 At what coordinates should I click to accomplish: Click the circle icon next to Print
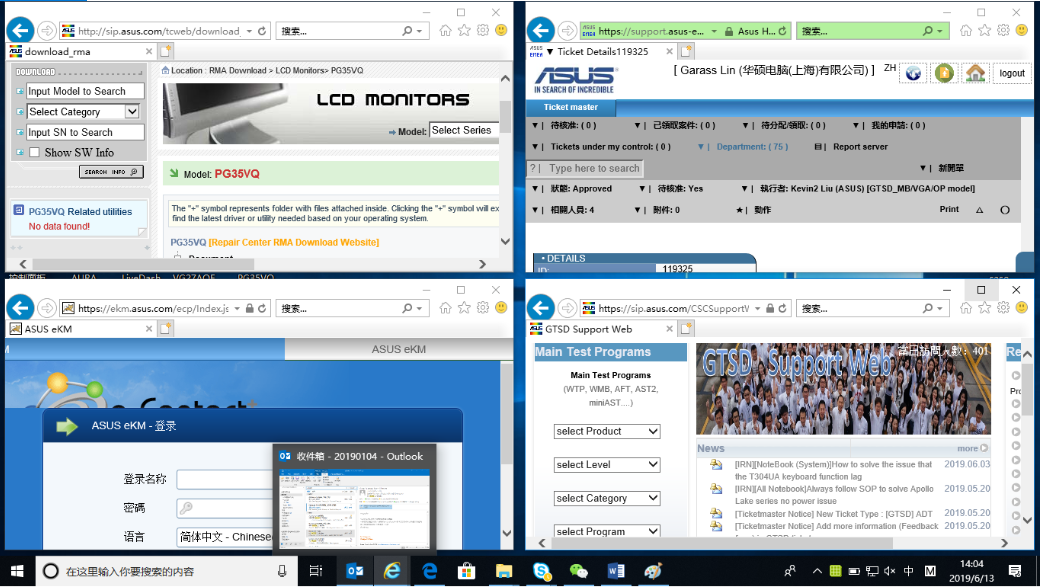coord(1005,210)
